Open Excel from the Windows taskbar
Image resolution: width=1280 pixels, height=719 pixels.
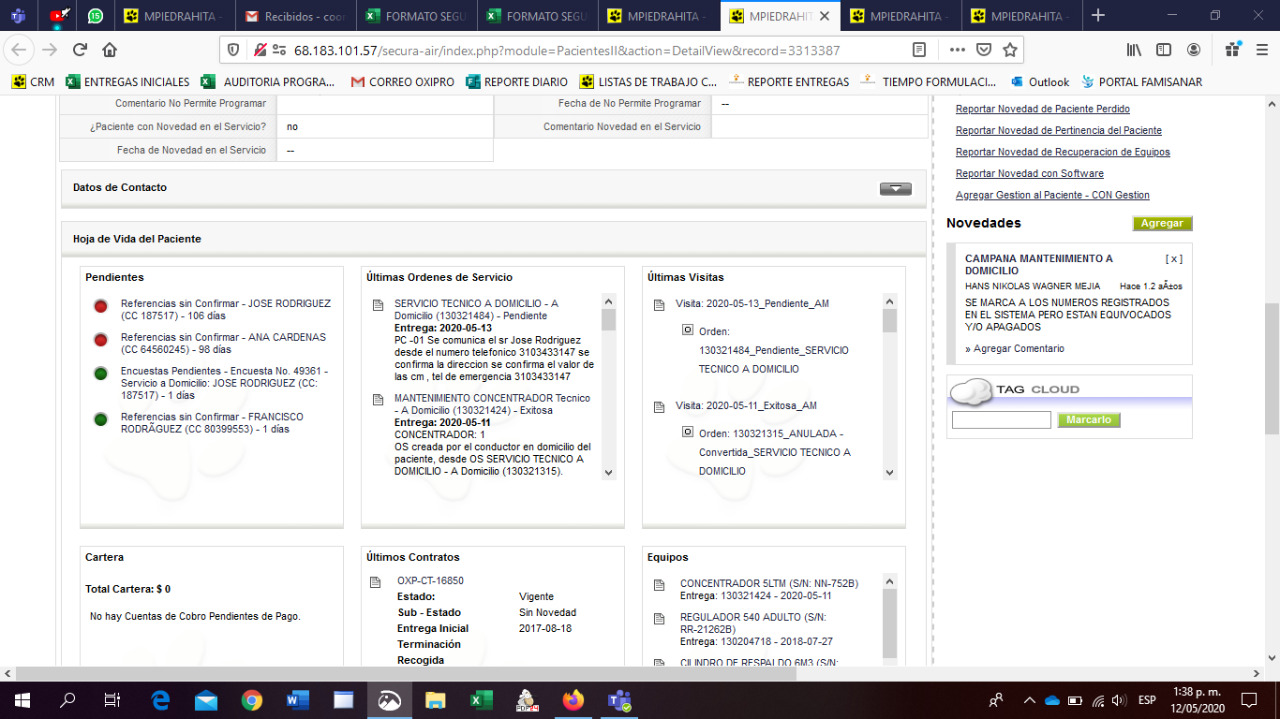481,700
